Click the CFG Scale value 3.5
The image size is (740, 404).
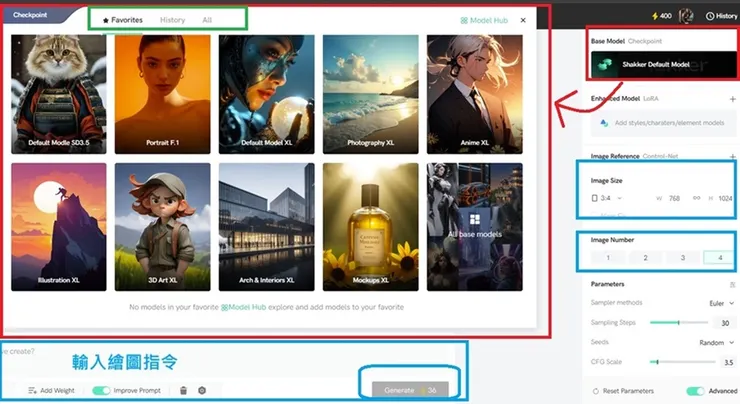728,362
